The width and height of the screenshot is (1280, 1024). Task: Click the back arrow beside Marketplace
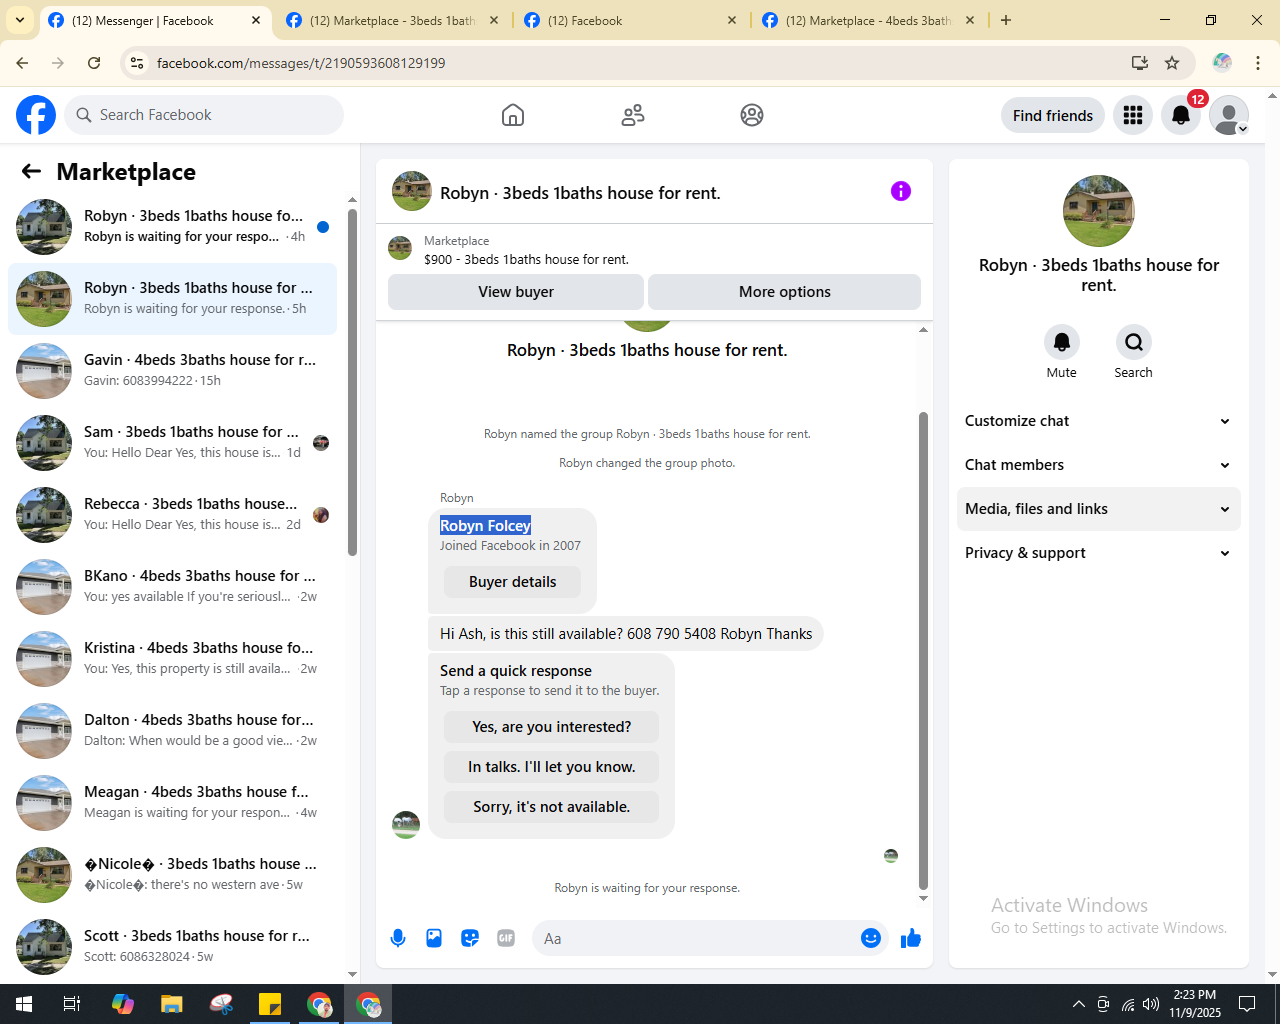[31, 171]
